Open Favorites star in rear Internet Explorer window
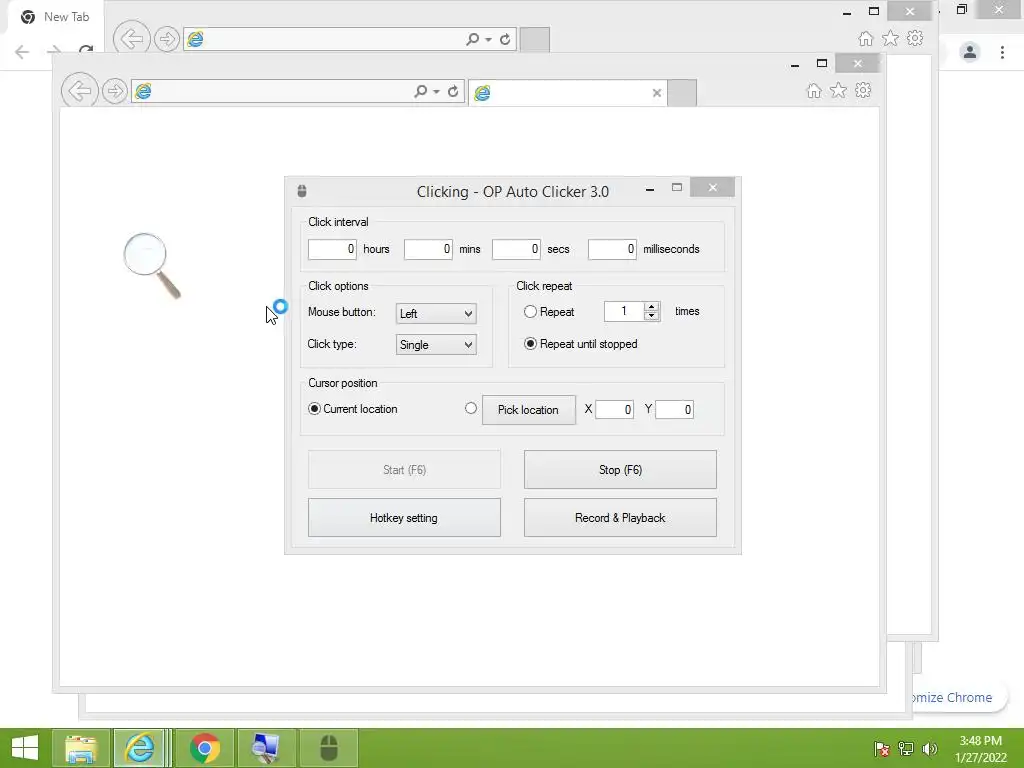 click(890, 39)
